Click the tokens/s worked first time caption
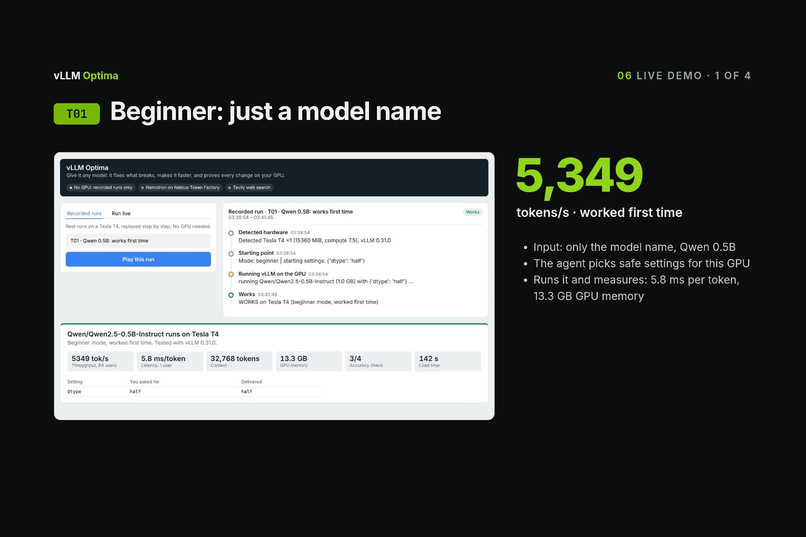Image resolution: width=806 pixels, height=537 pixels. (x=599, y=212)
